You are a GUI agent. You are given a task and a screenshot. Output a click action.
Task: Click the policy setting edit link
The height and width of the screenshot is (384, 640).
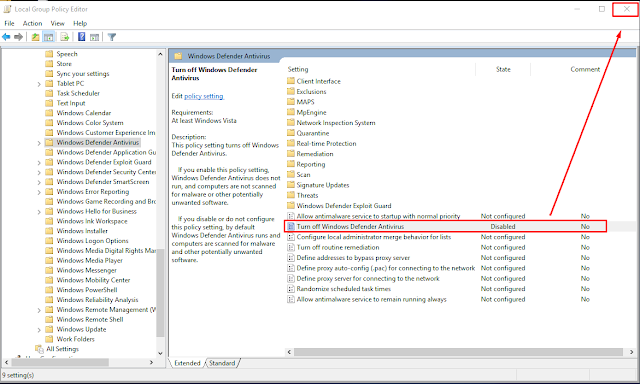pyautogui.click(x=204, y=96)
